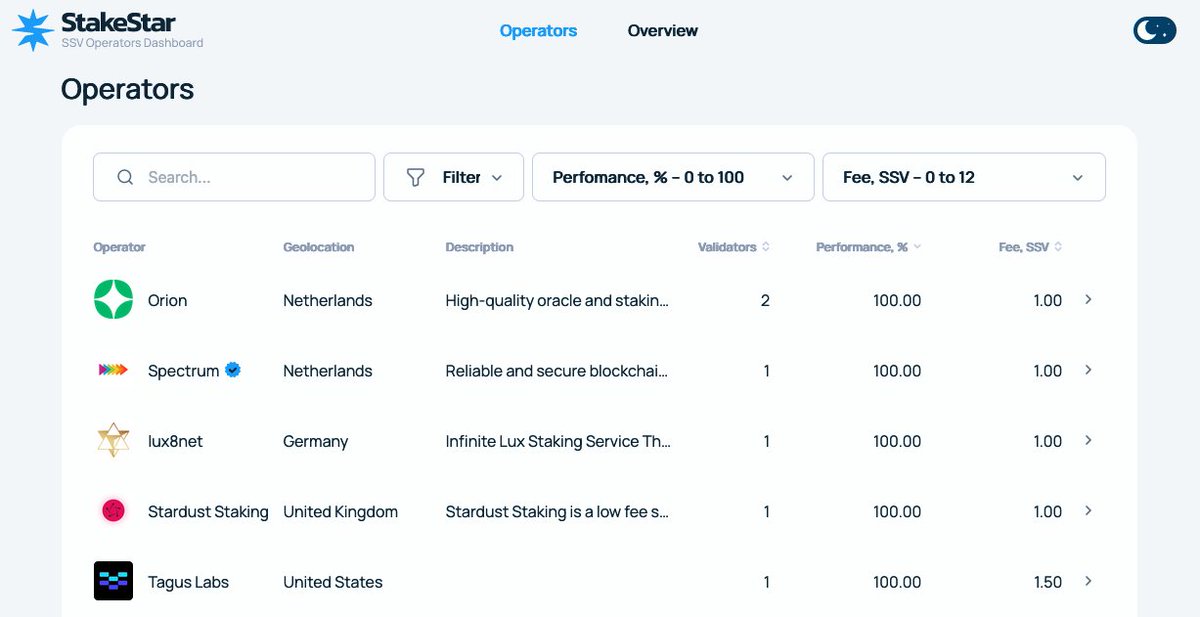1200x617 pixels.
Task: Click the Tagus Labs operator name
Action: 188,582
